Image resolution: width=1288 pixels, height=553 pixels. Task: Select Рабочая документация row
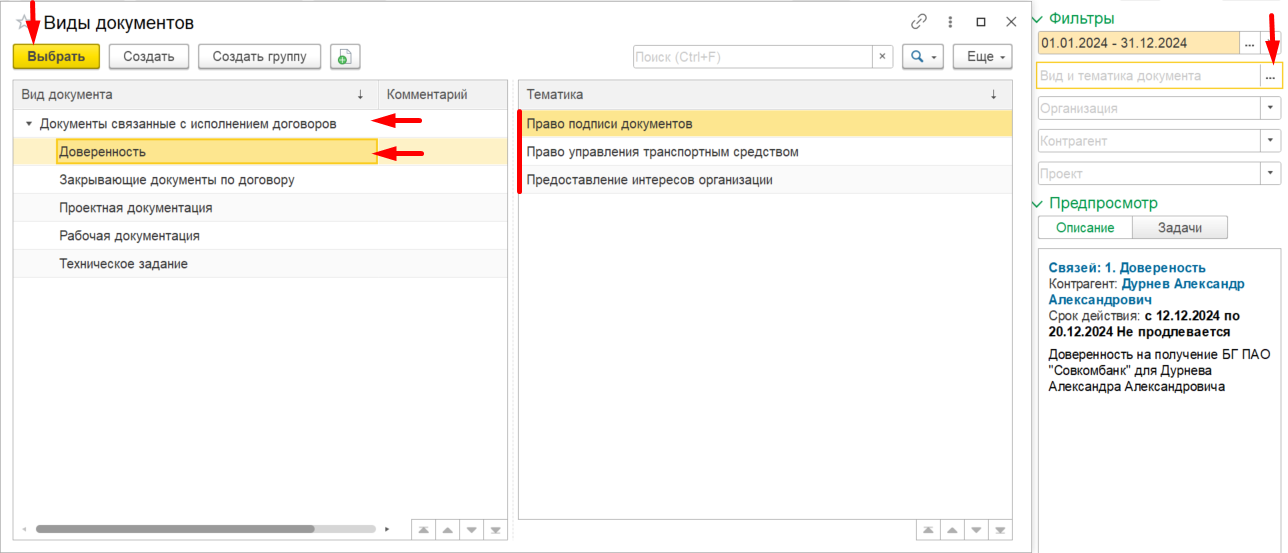click(x=260, y=236)
